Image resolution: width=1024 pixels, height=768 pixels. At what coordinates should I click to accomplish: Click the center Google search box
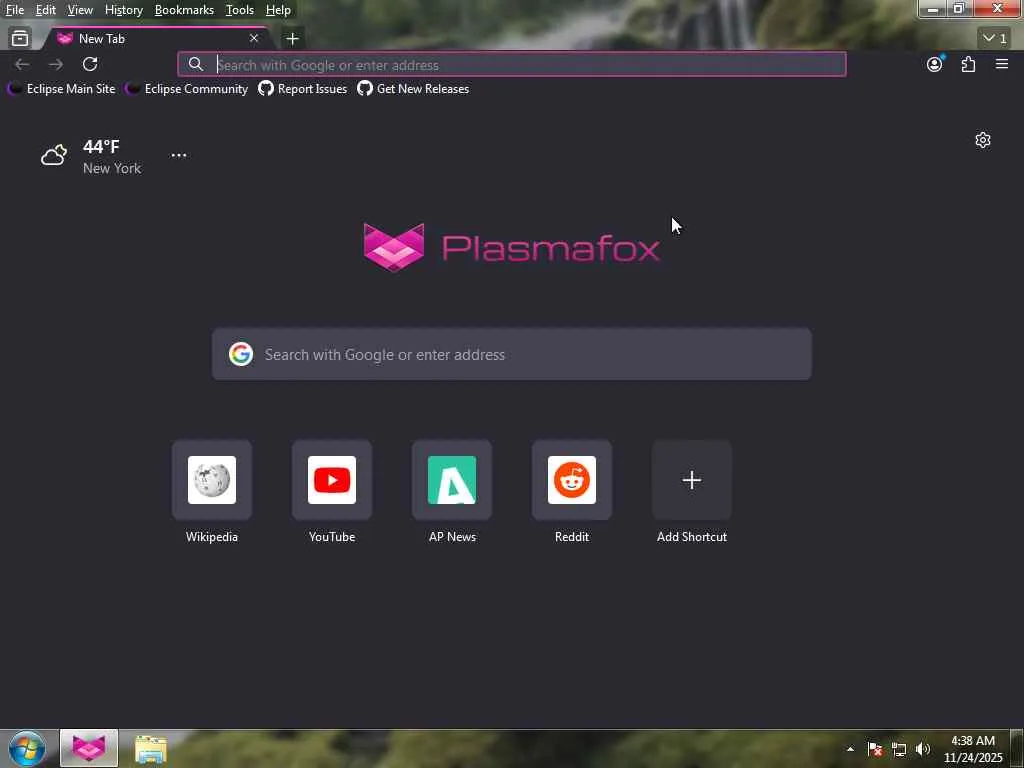point(512,355)
